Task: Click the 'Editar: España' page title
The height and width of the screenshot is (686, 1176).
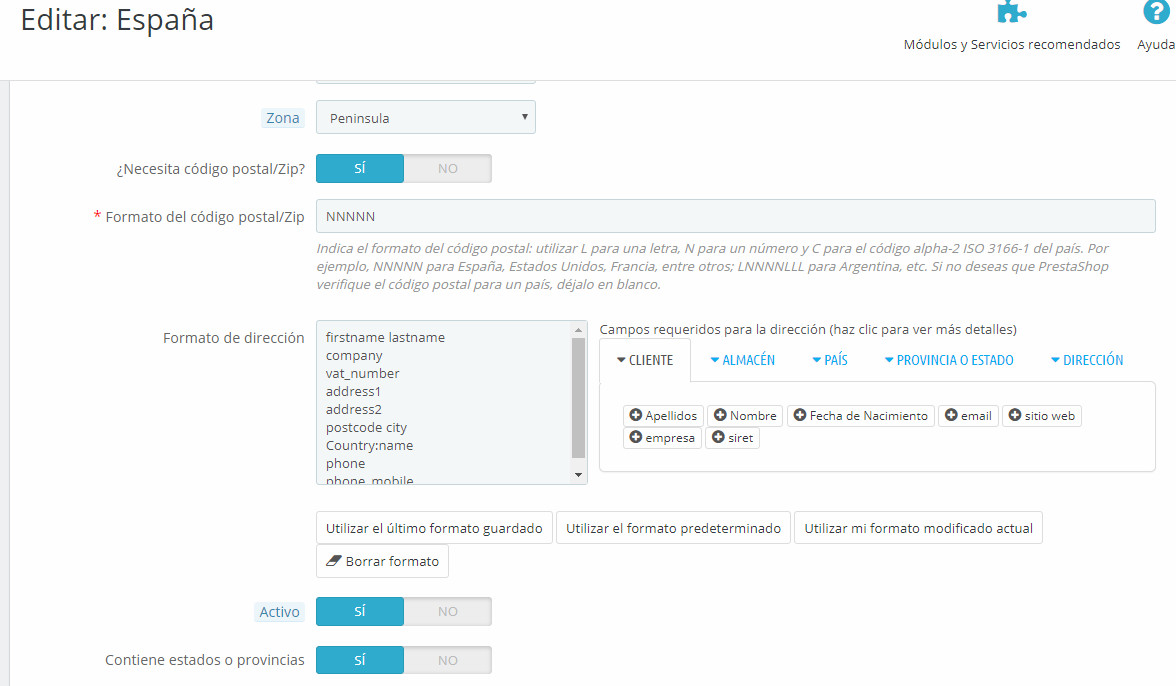Action: coord(117,20)
